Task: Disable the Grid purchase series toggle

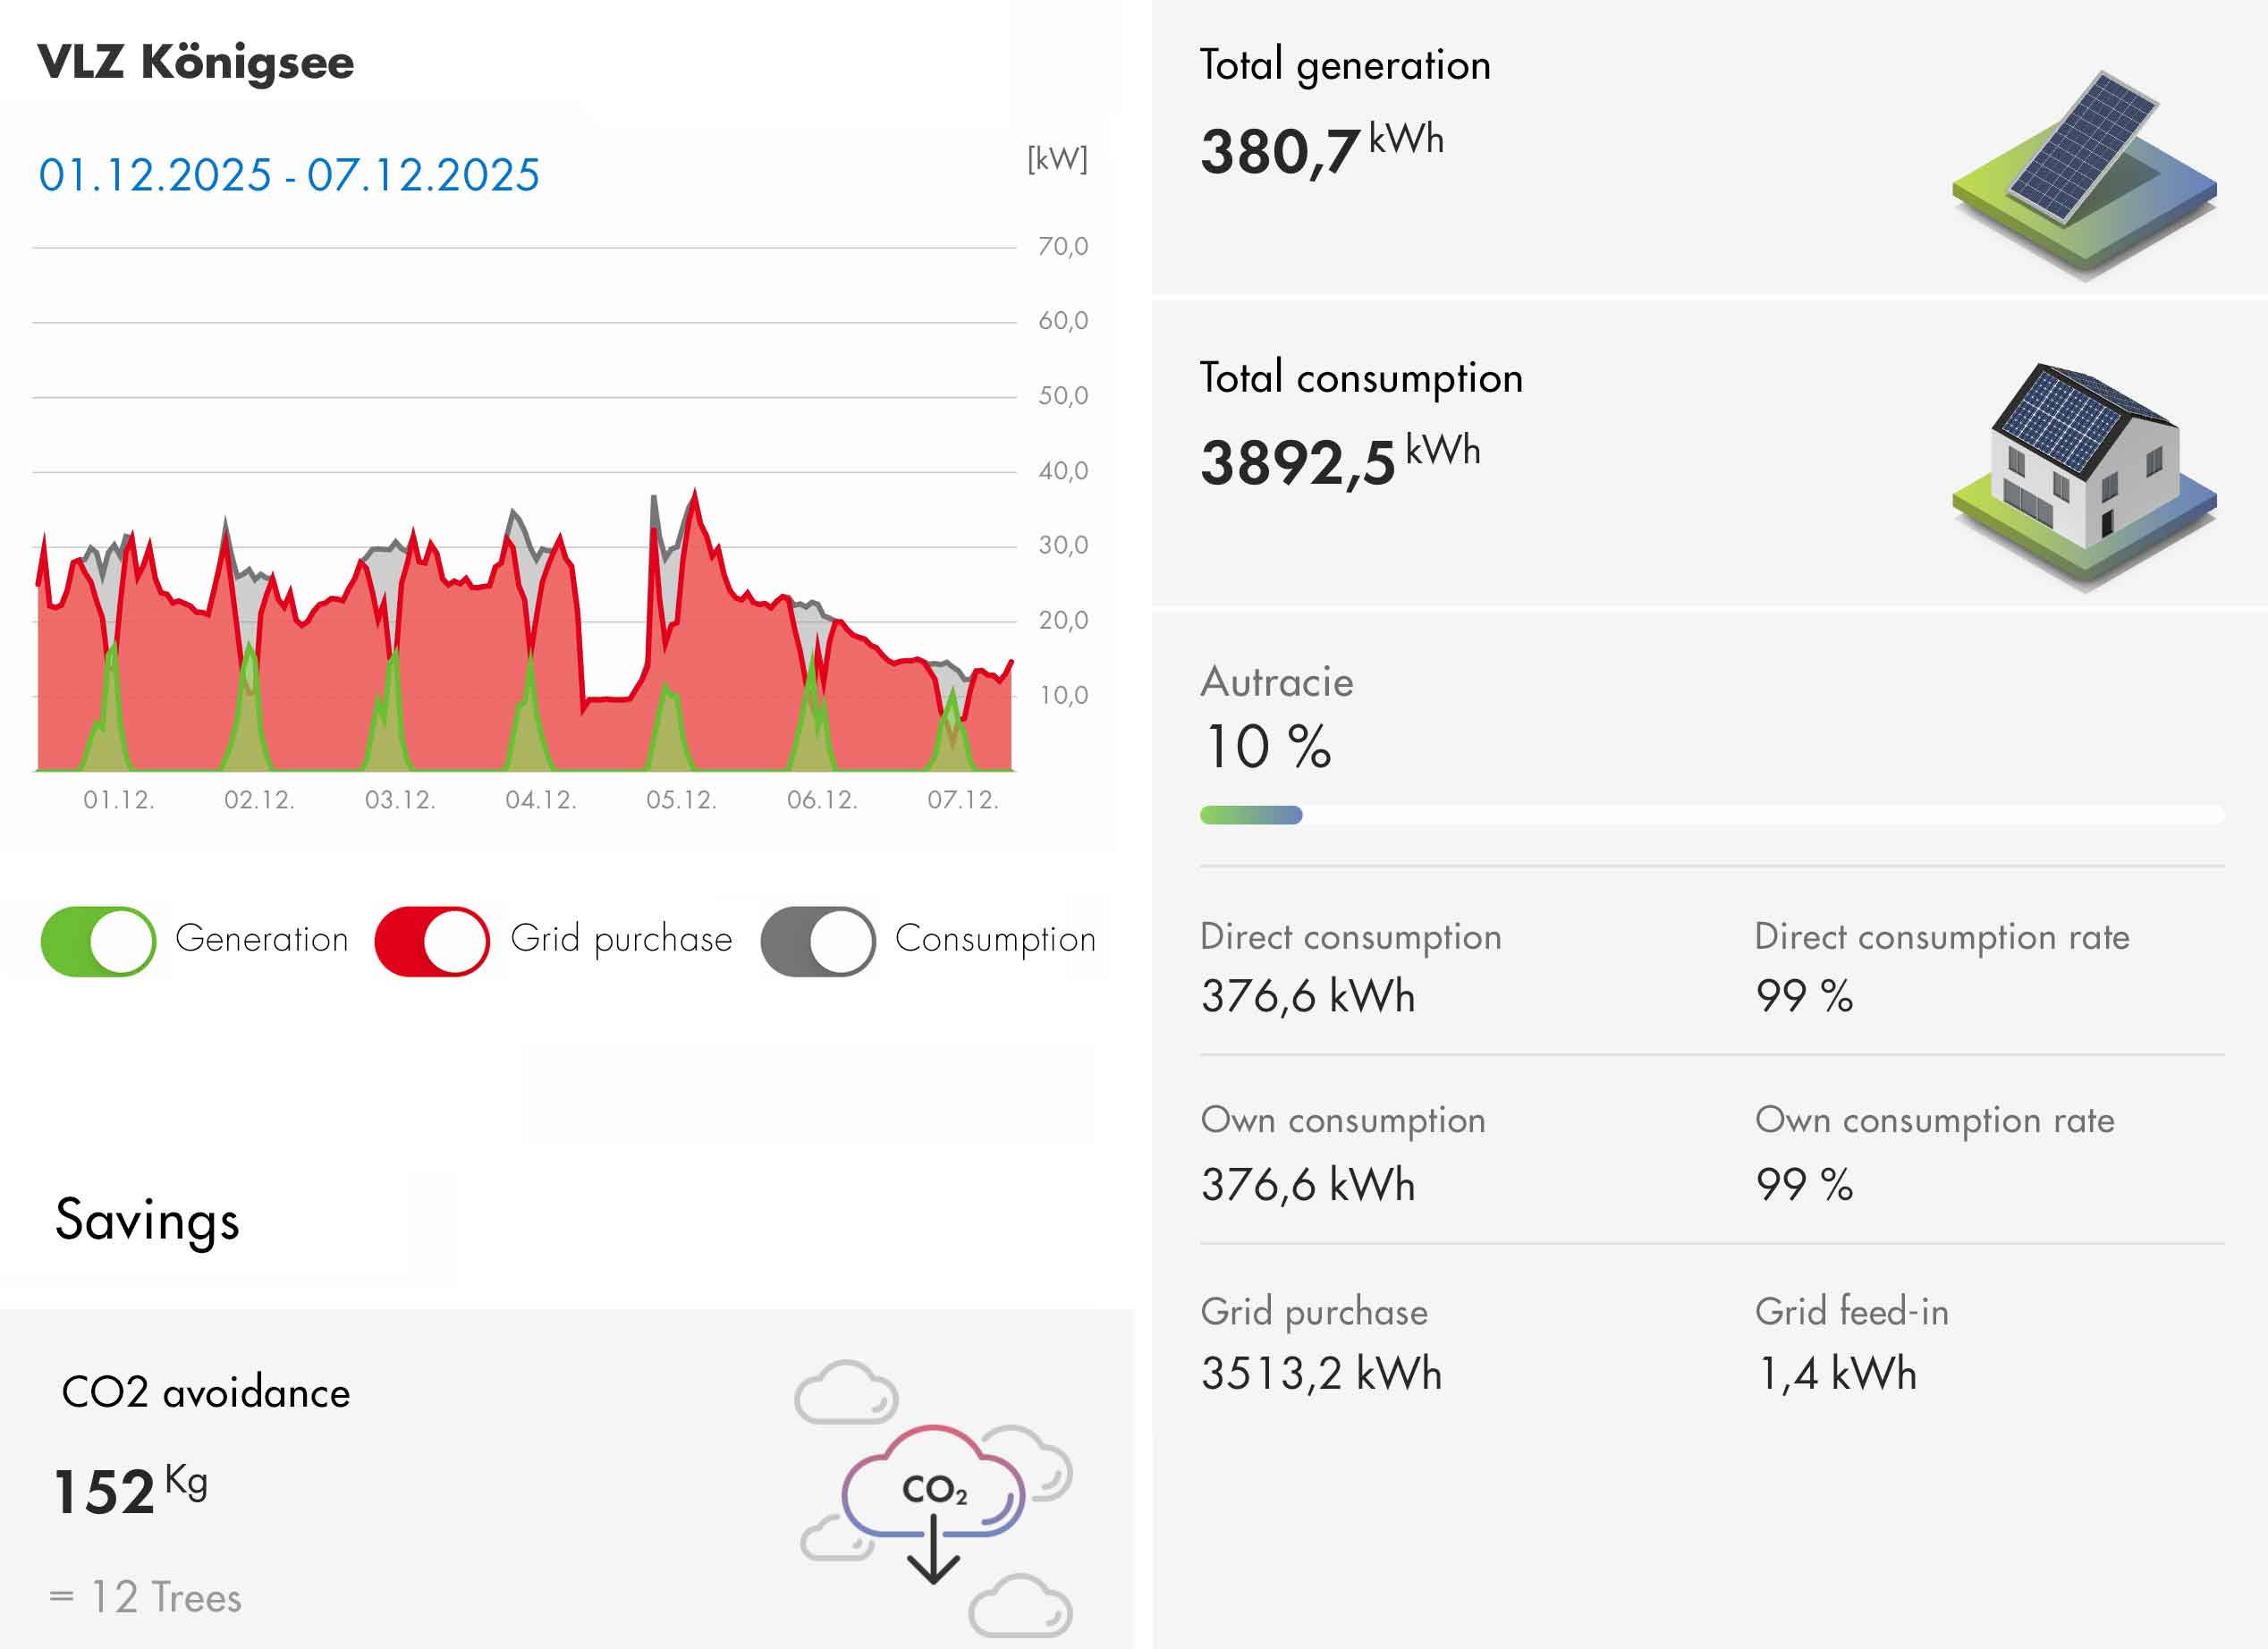Action: (432, 941)
